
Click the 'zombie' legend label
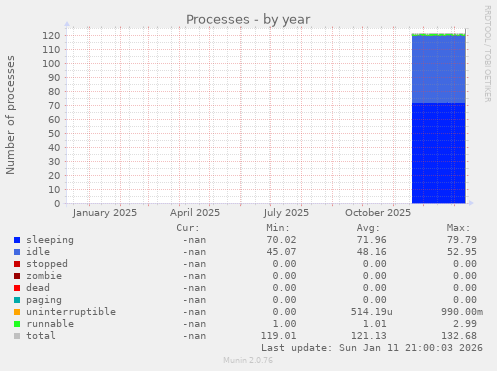click(x=44, y=276)
